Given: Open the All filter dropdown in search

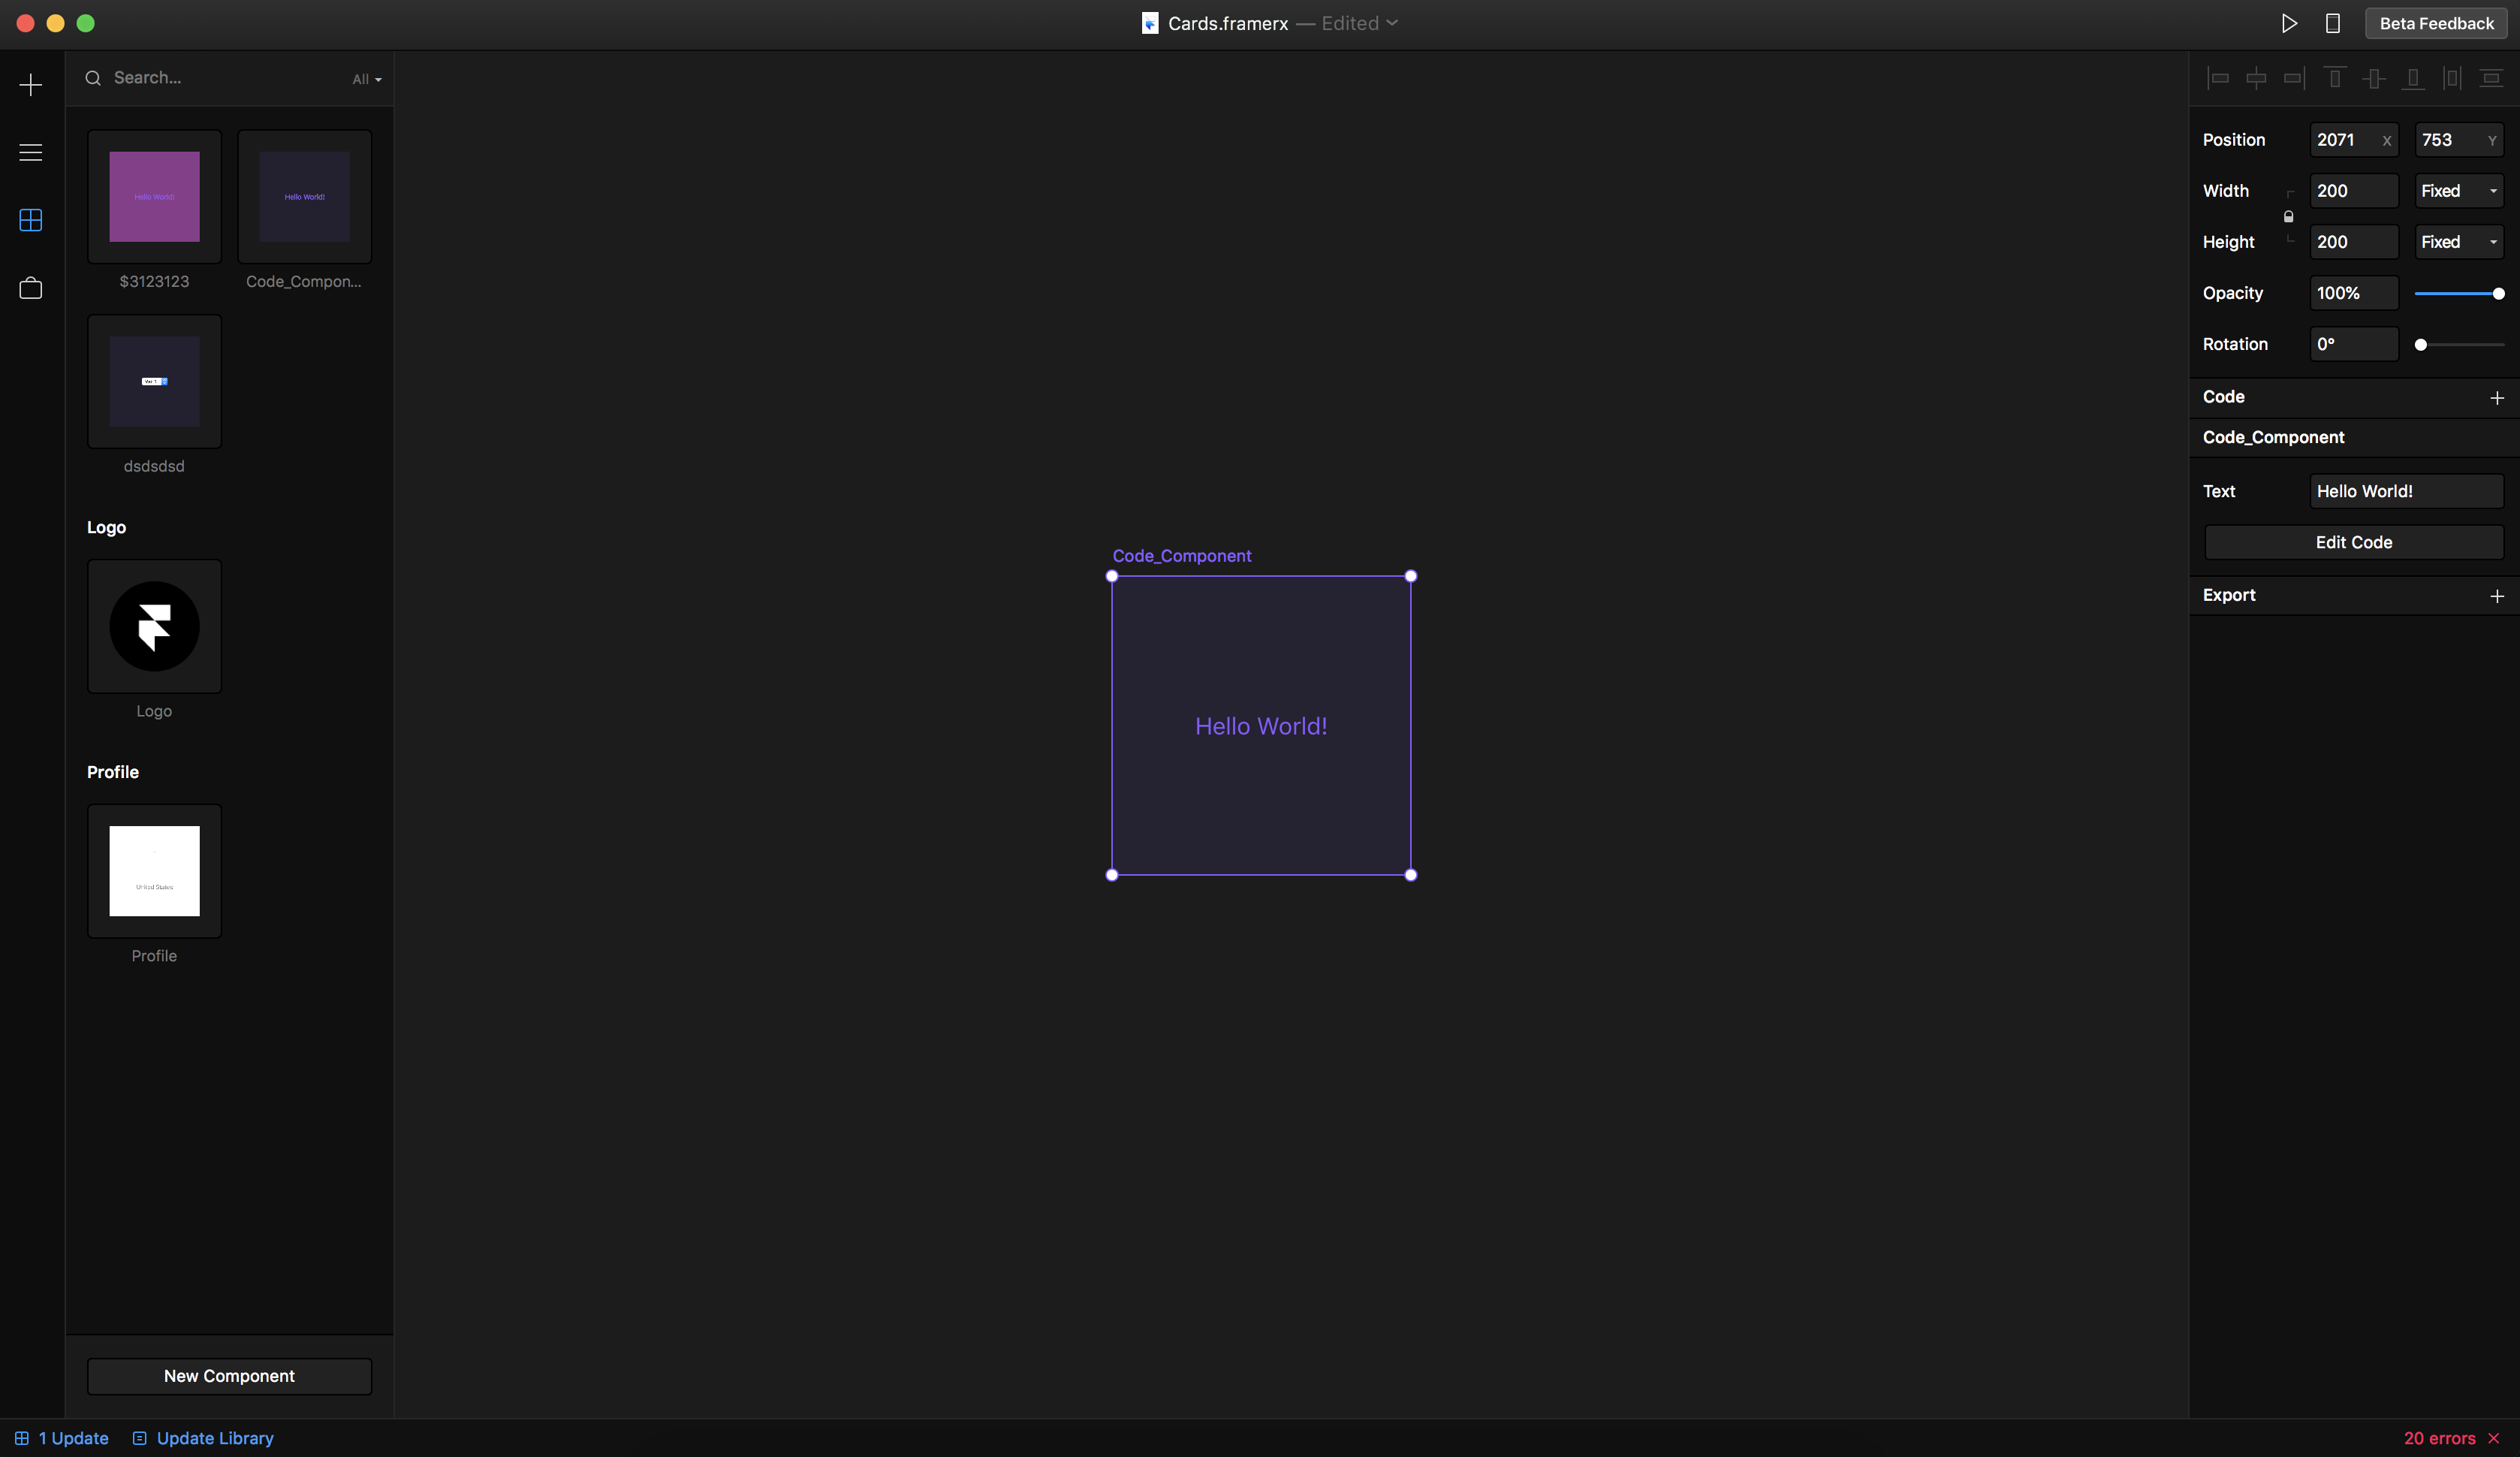Looking at the screenshot, I should (x=366, y=79).
